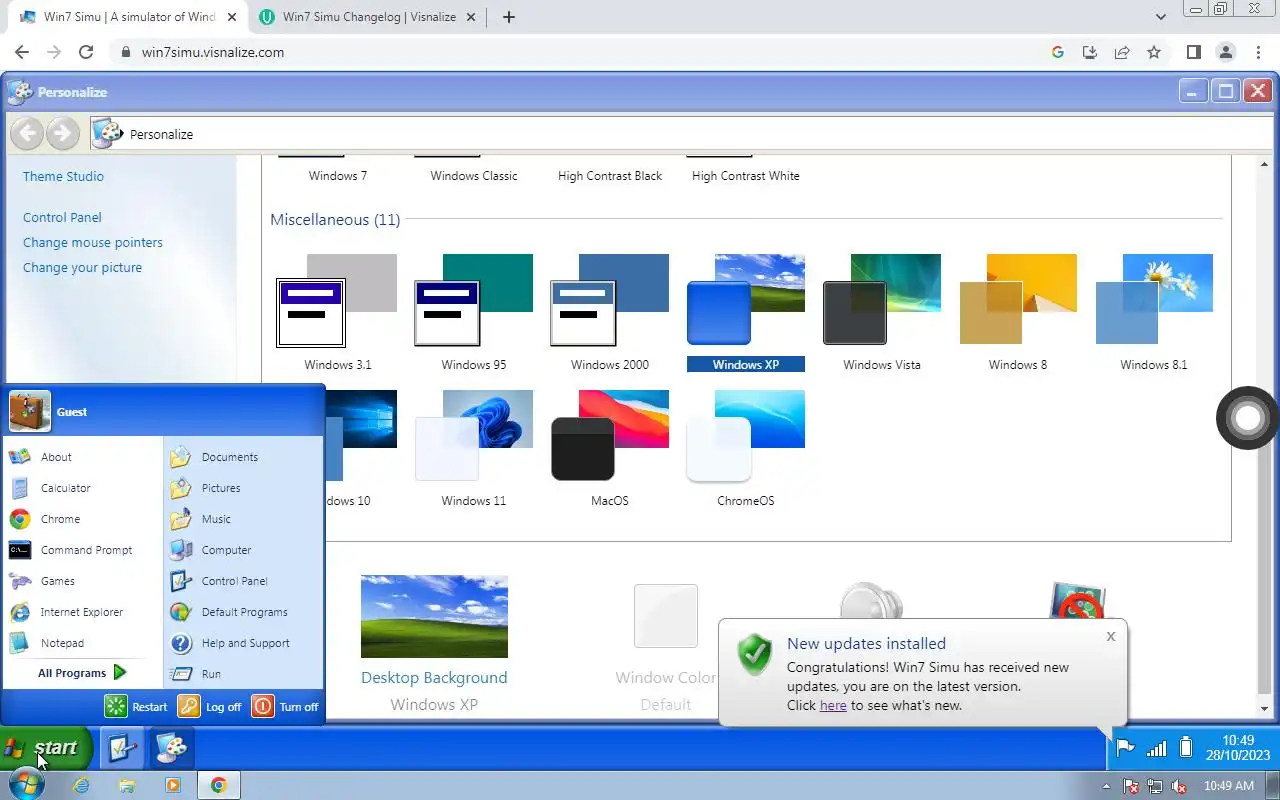Open File Explorer on Windows 7 taskbar
This screenshot has height=800, width=1280.
tap(127, 785)
